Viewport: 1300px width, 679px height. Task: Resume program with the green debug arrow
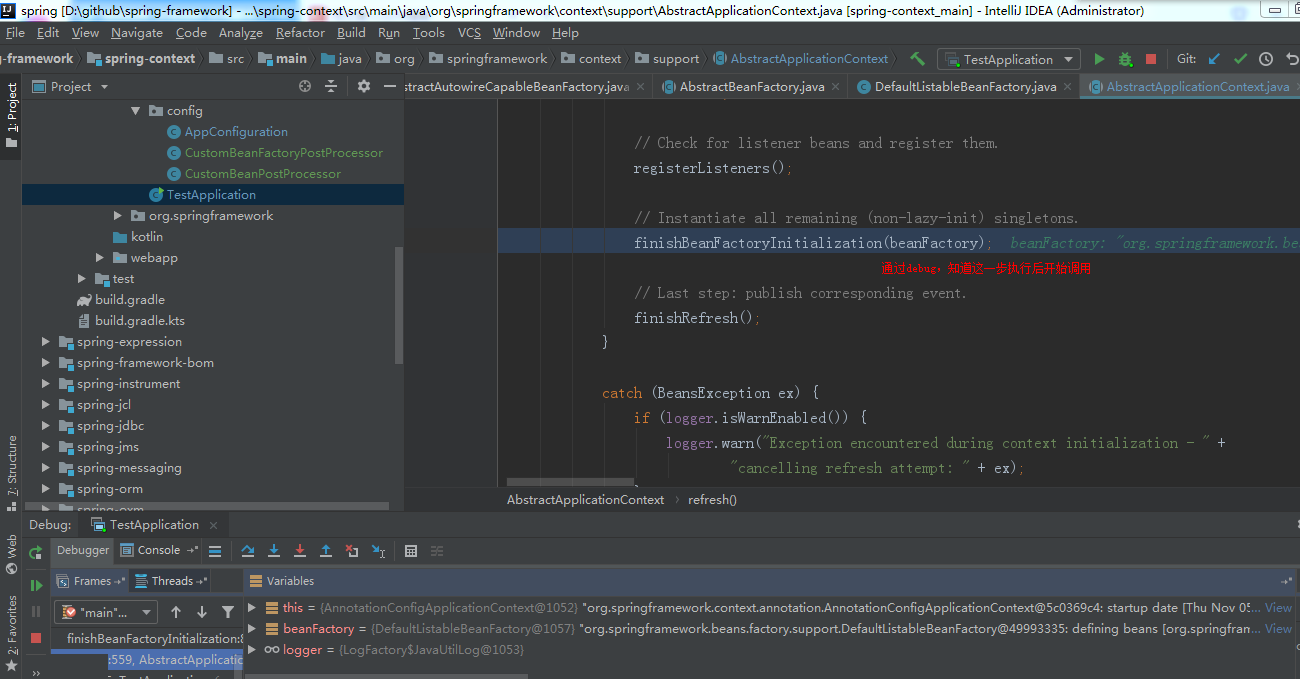coord(36,585)
